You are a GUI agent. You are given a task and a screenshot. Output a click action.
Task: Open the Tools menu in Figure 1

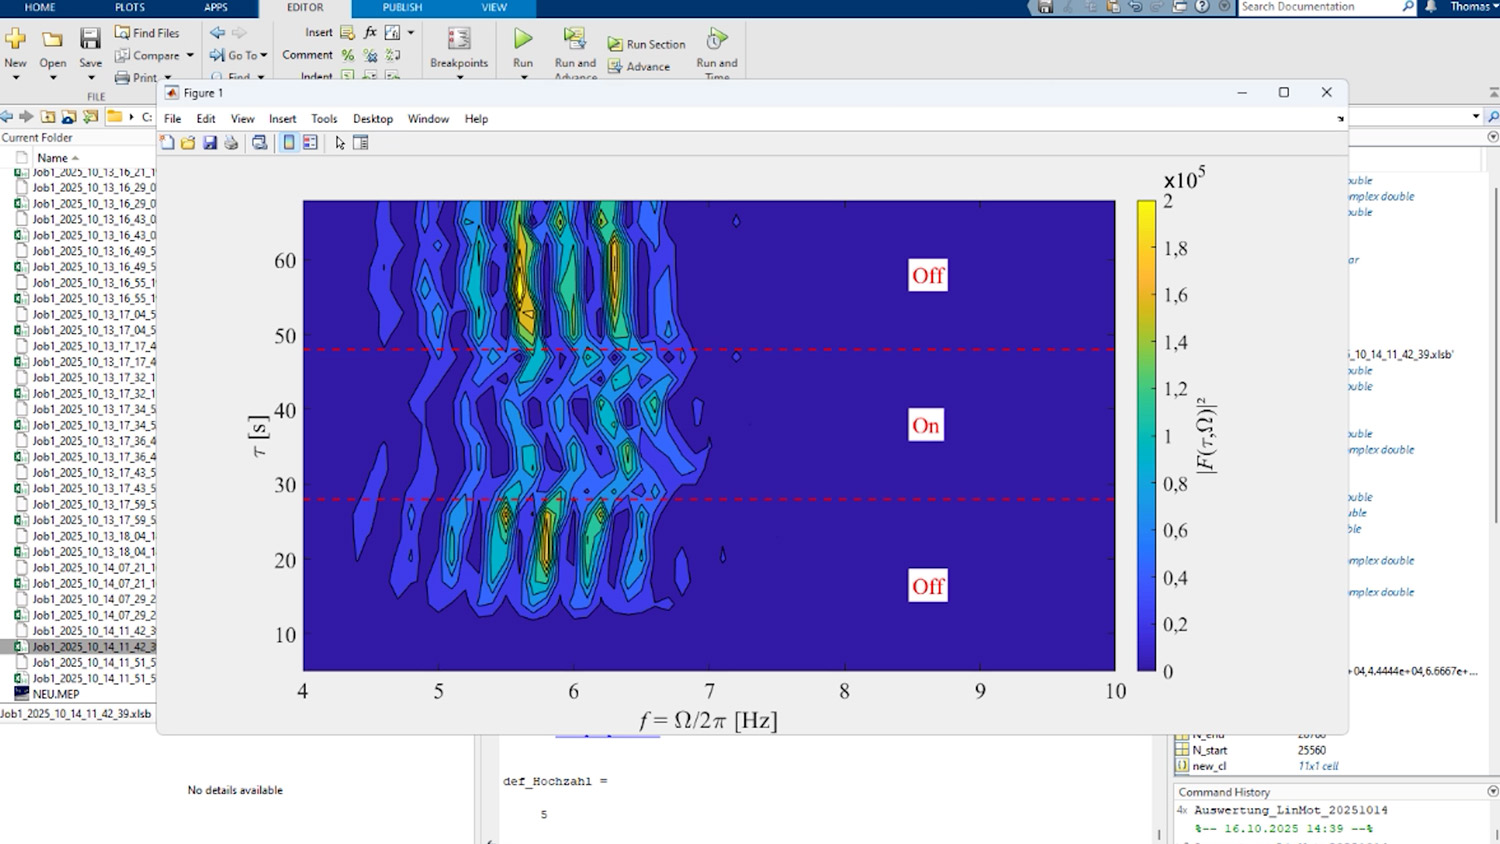324,119
